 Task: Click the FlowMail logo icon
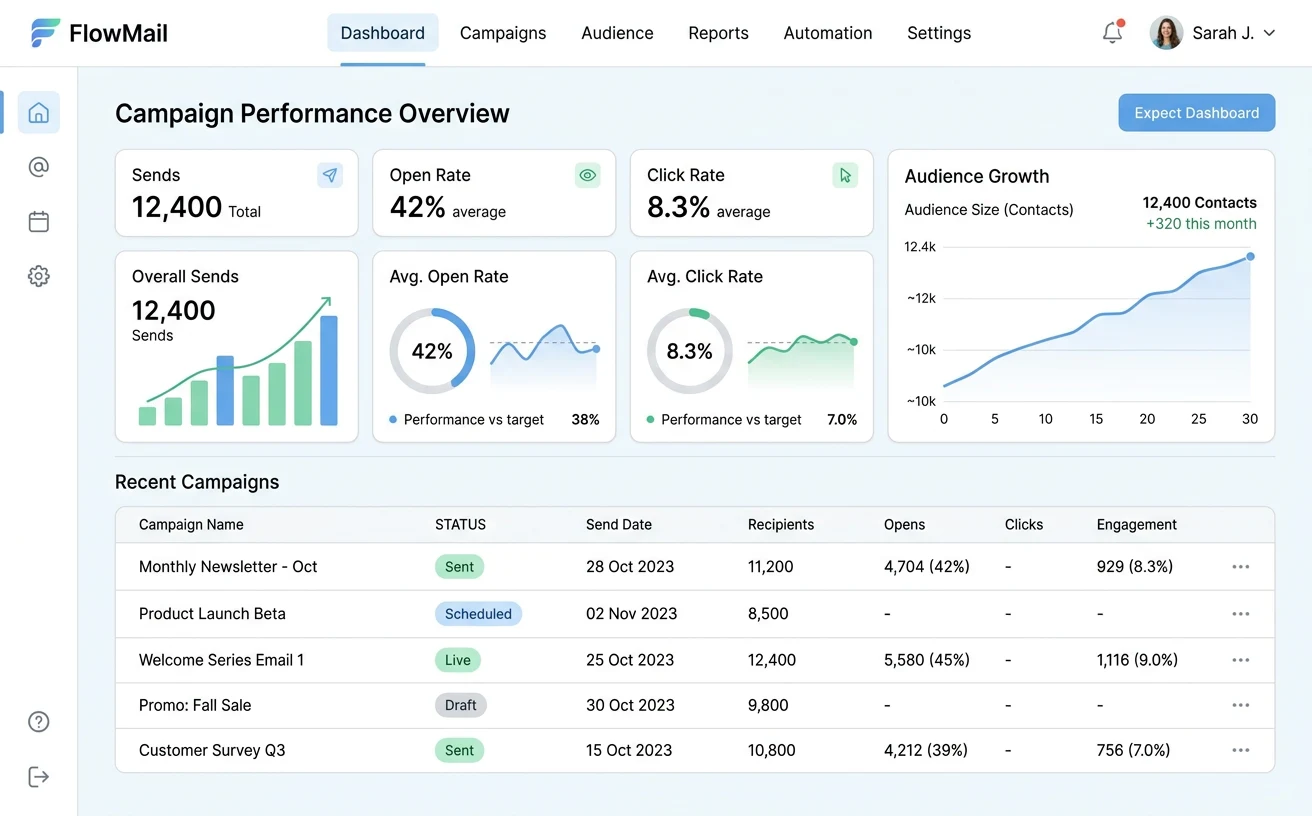coord(45,33)
